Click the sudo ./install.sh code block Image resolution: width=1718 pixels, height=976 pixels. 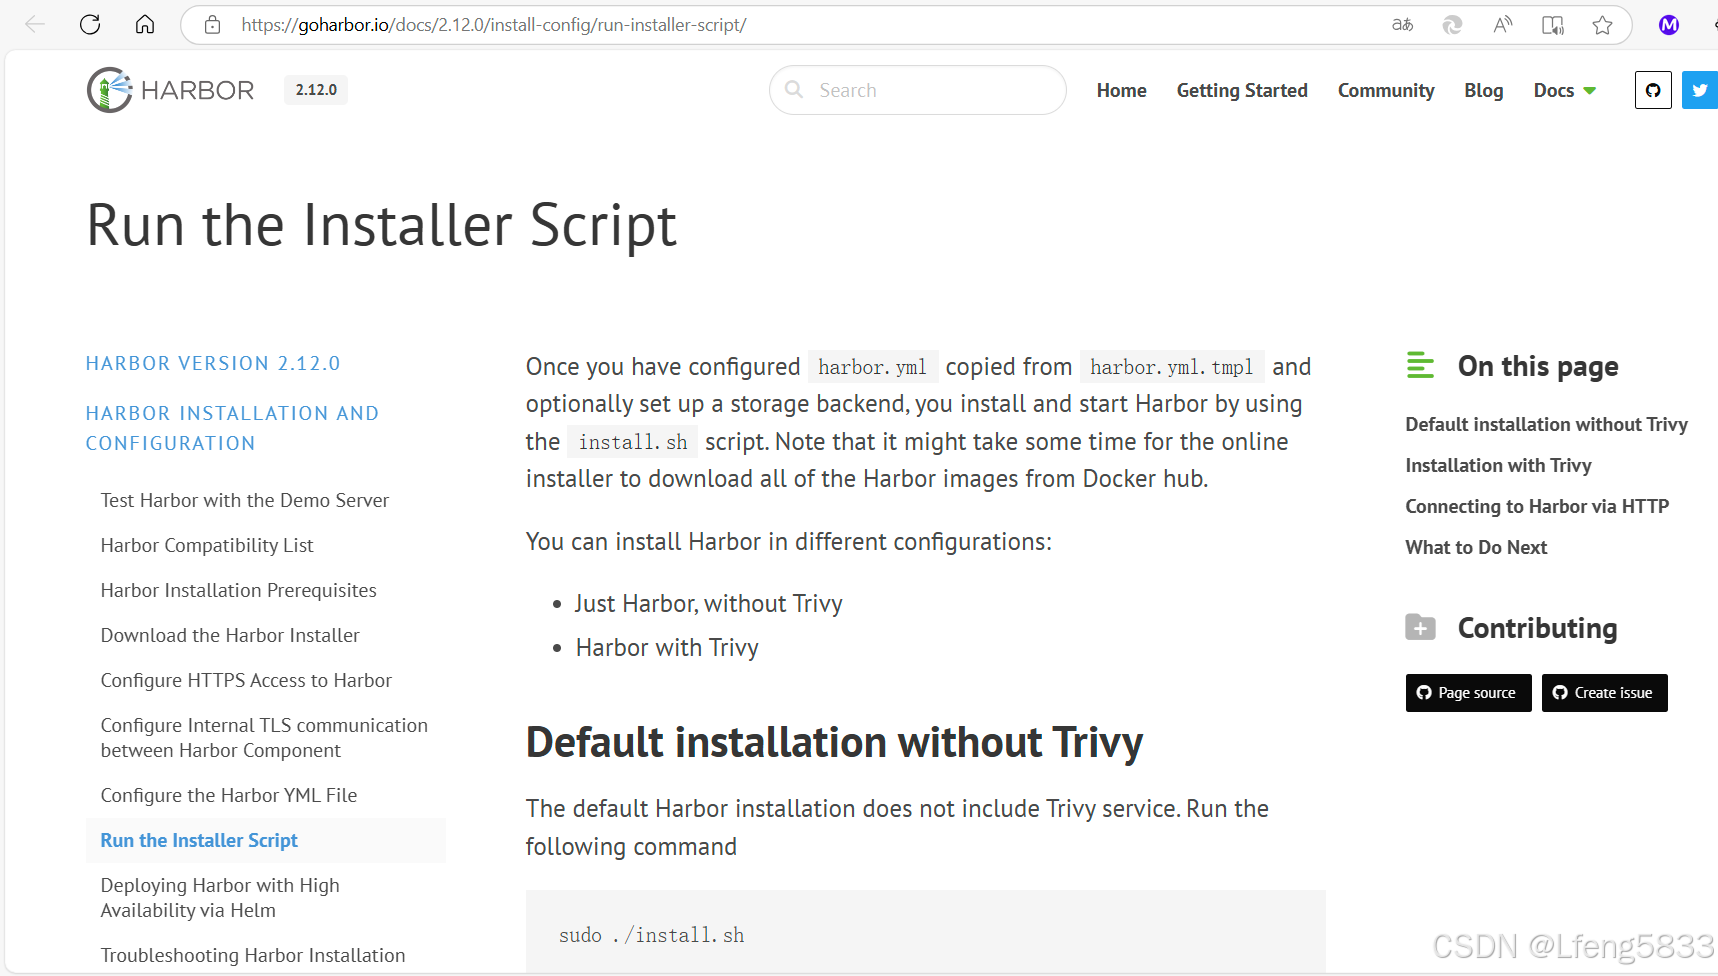click(925, 932)
